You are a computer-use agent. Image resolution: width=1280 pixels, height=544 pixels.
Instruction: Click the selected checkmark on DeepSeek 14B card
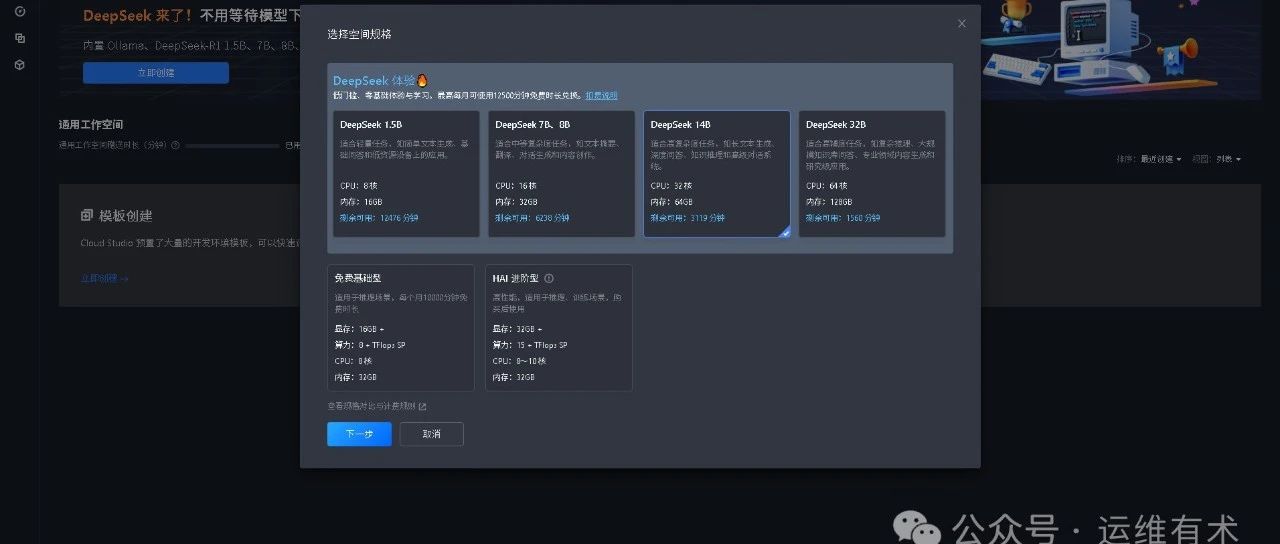tap(785, 232)
